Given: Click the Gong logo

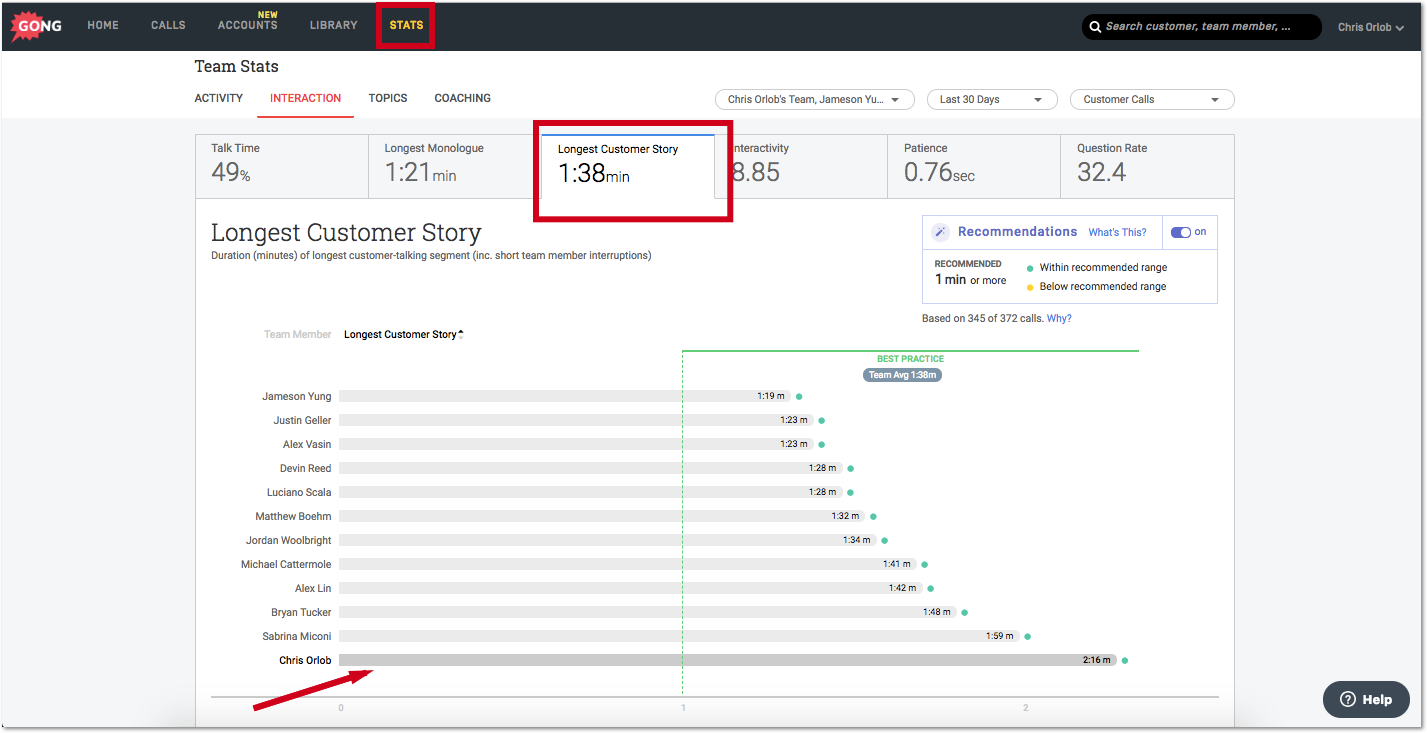Looking at the screenshot, I should pos(34,25).
